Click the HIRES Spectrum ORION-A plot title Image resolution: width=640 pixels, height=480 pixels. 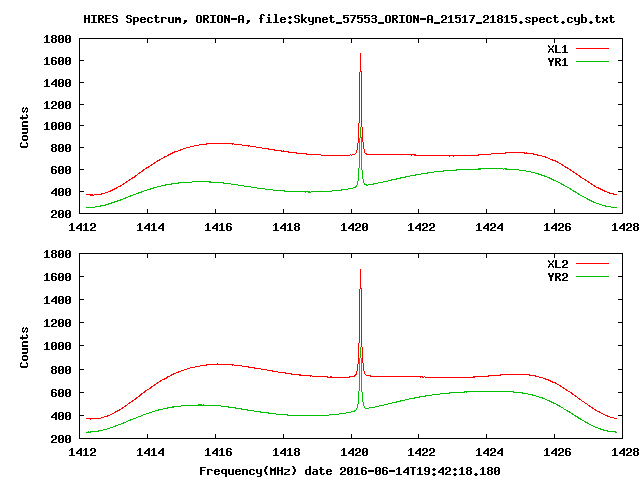(x=349, y=19)
